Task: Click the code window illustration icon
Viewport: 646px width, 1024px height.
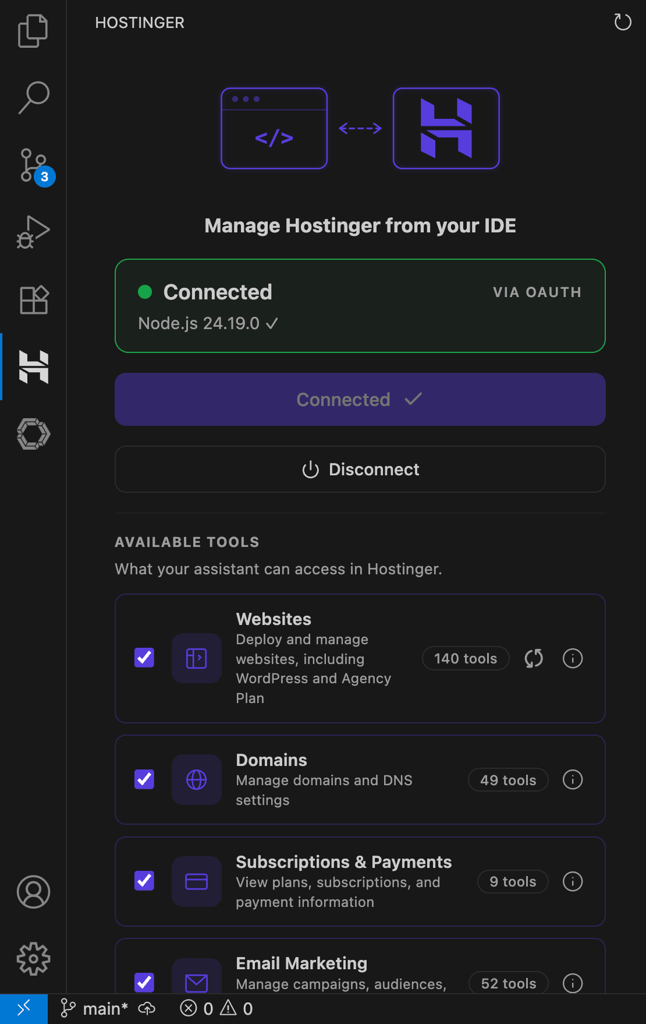Action: tap(274, 129)
